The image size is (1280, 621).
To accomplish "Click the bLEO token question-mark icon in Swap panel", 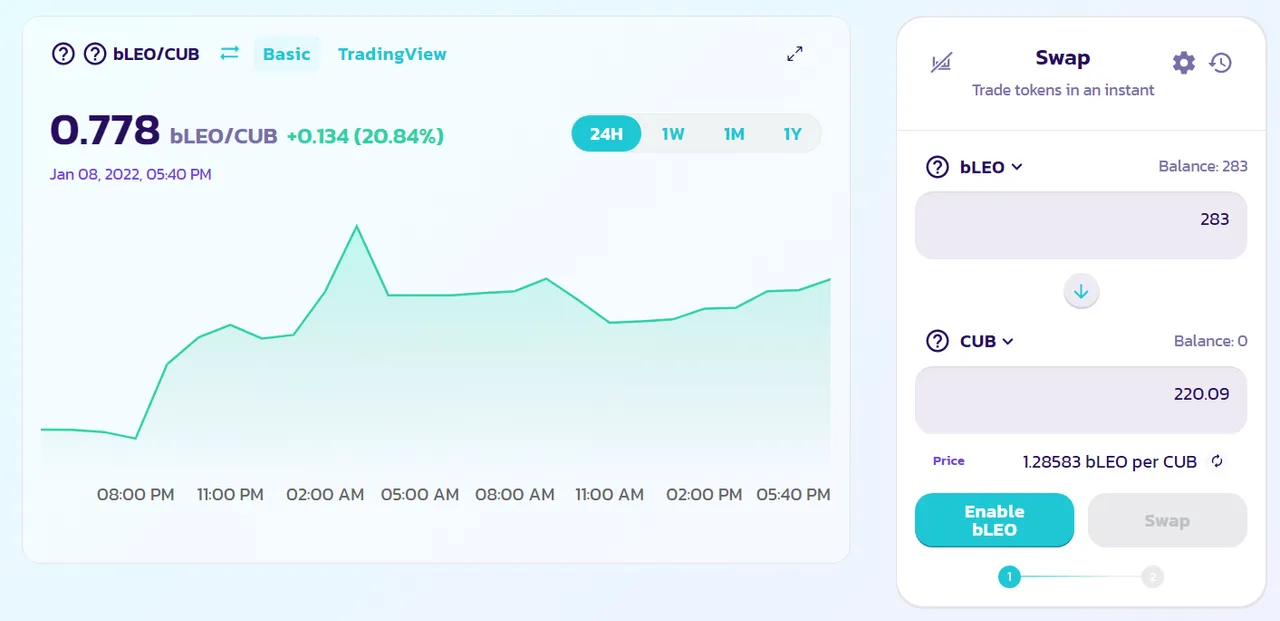I will (x=937, y=167).
